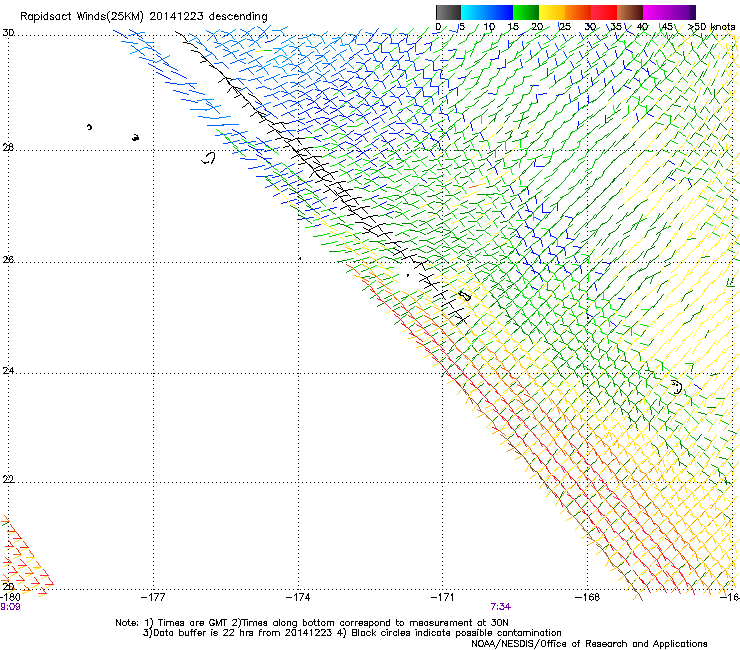The height and width of the screenshot is (650, 740).
Task: Click the '15' legend scale label
Action: pos(513,27)
